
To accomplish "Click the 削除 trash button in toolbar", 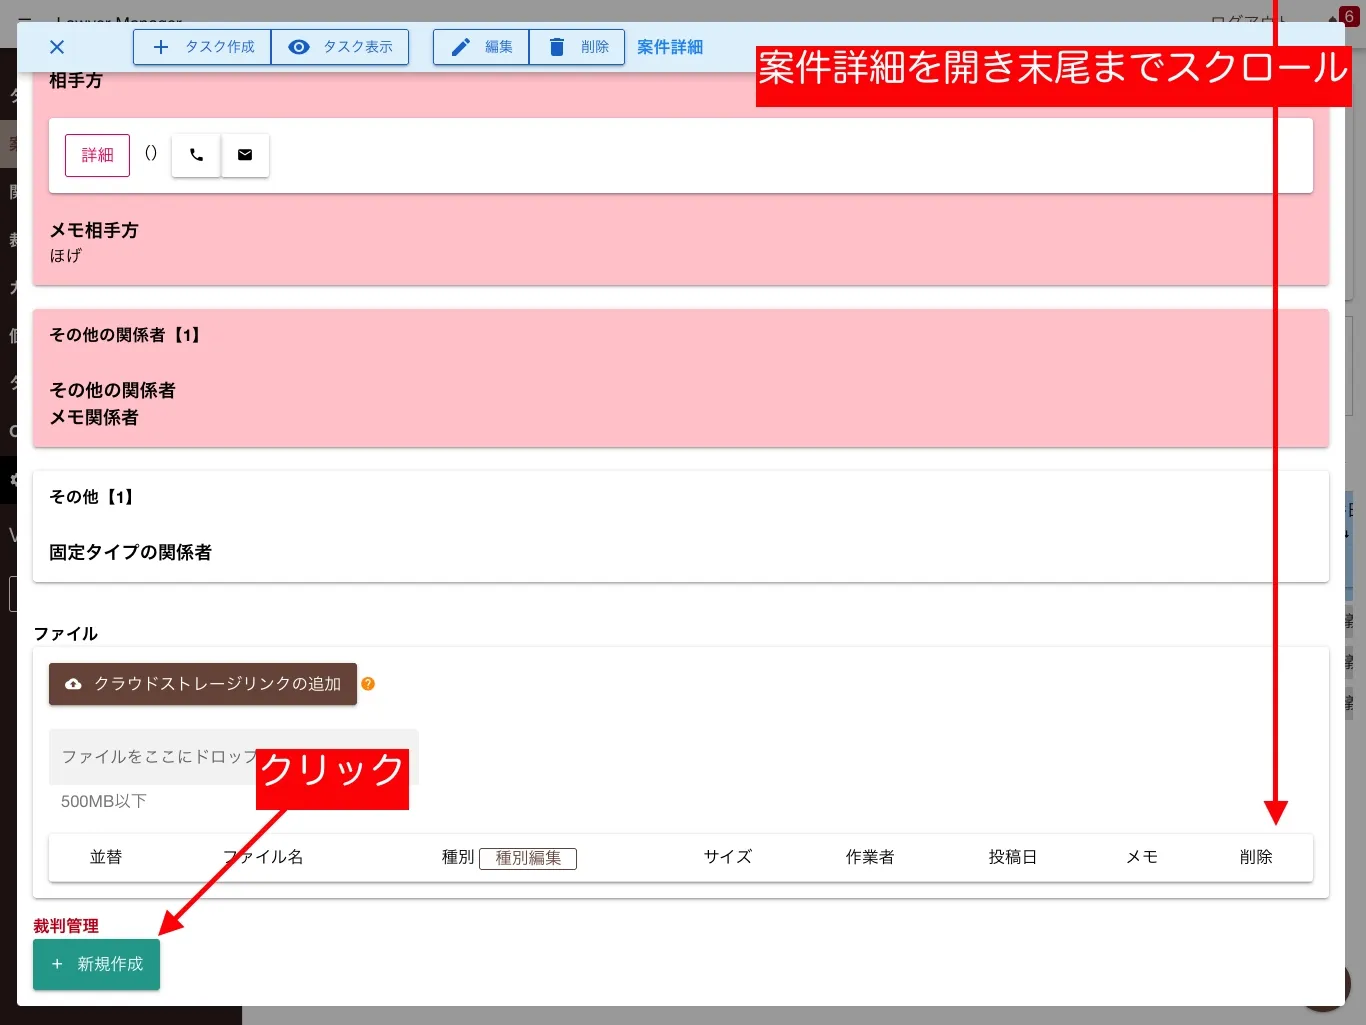I will coord(577,47).
